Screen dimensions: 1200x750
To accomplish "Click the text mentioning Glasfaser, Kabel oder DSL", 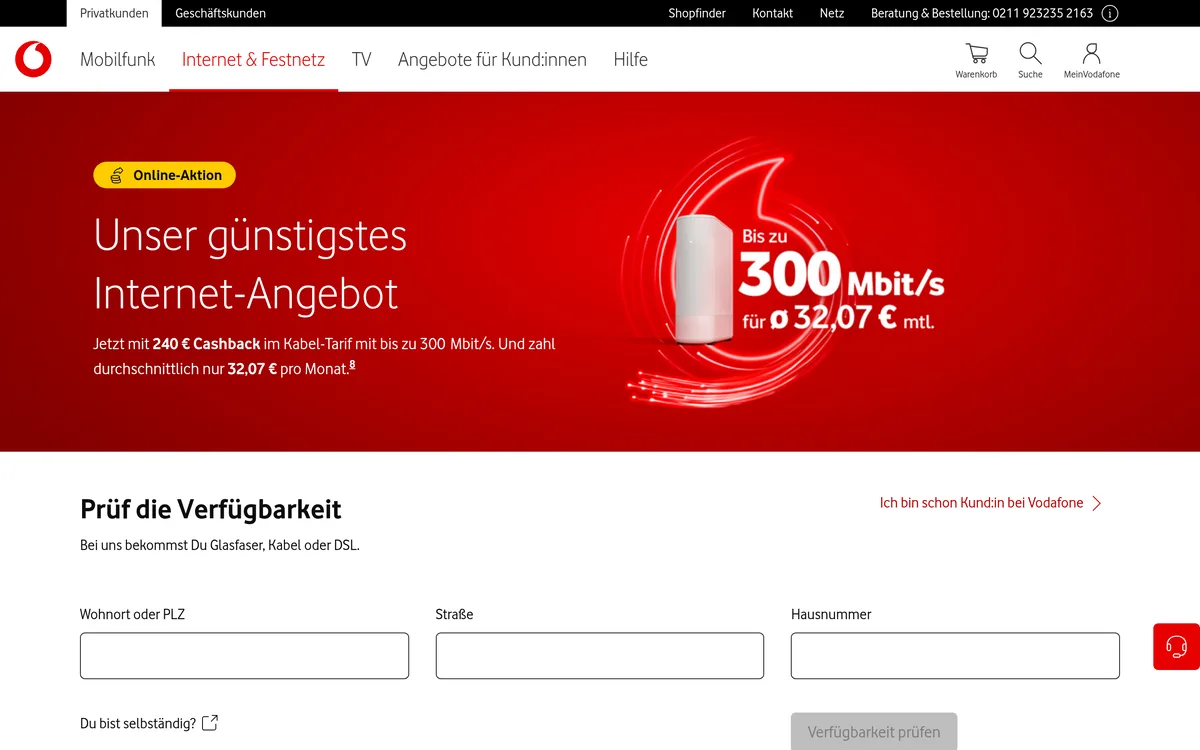I will (x=220, y=546).
